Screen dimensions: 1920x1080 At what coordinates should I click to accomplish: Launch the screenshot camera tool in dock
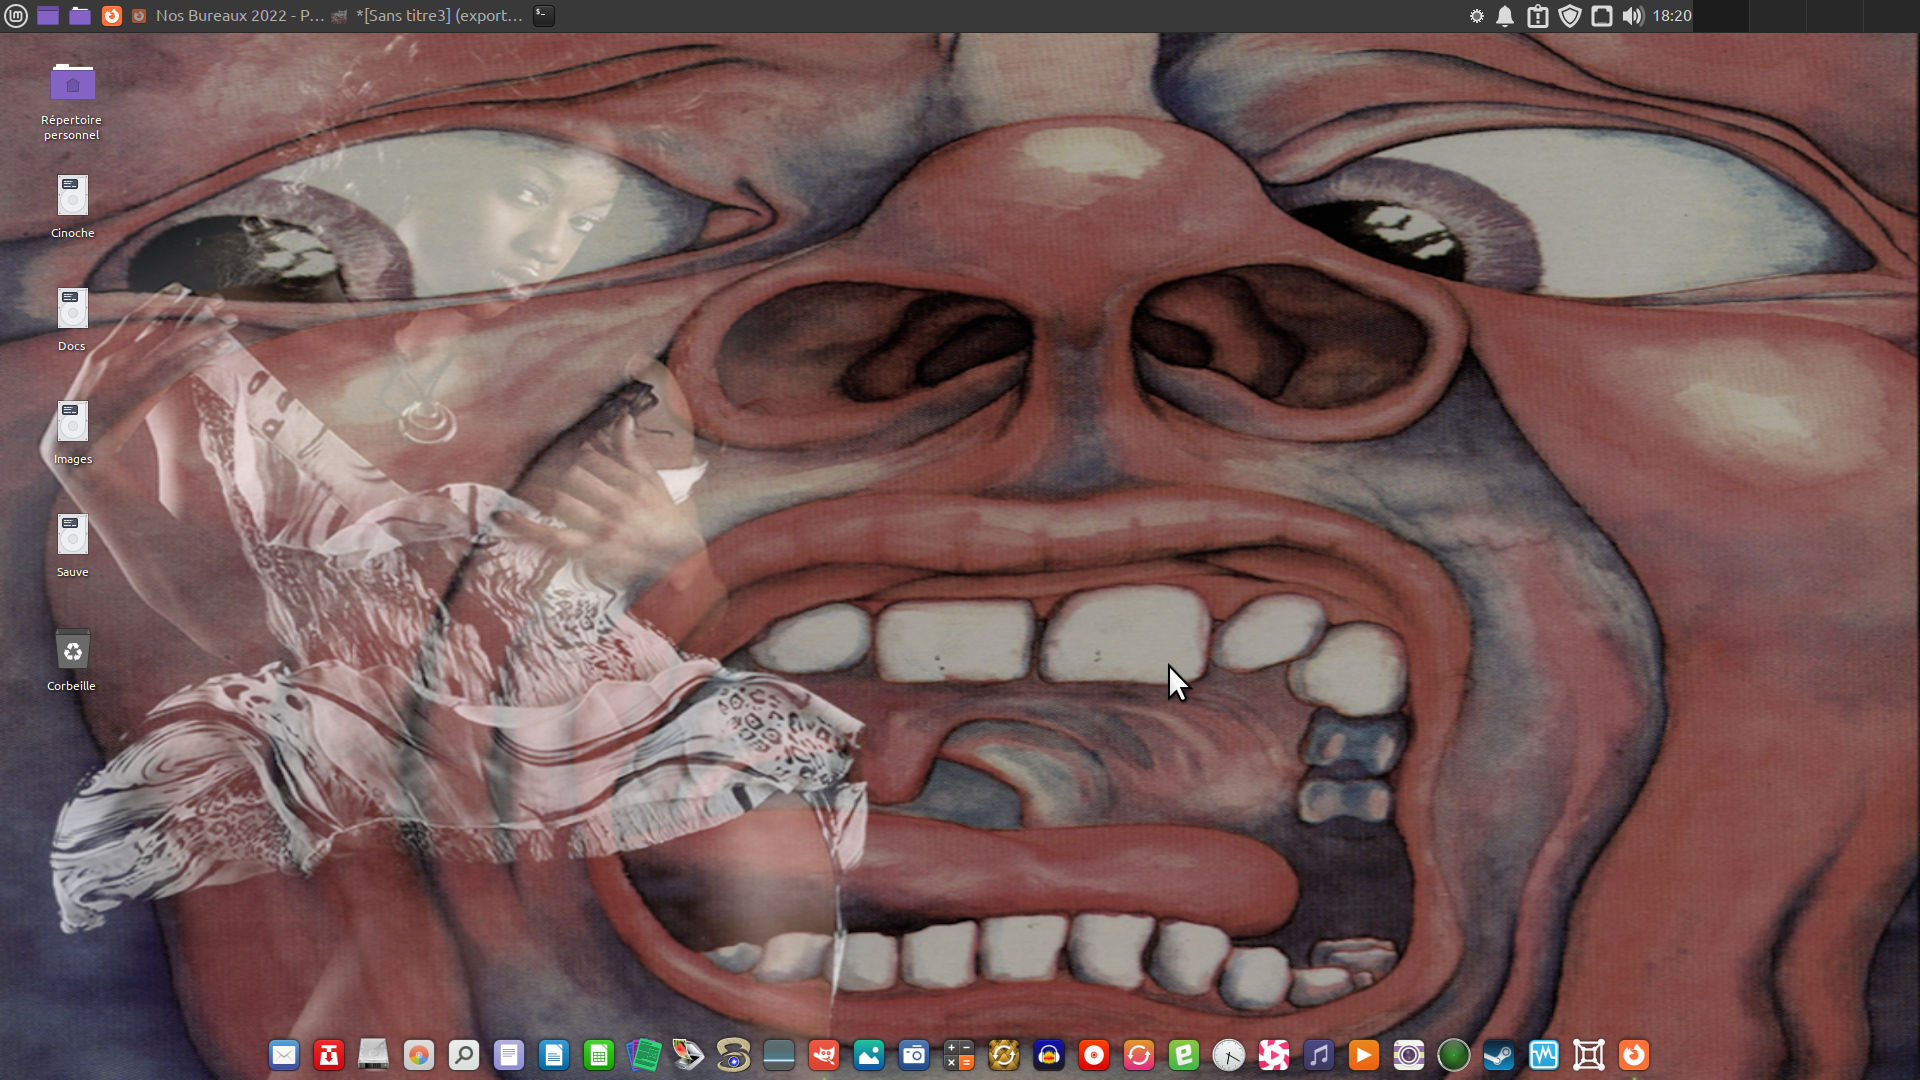[x=914, y=1055]
